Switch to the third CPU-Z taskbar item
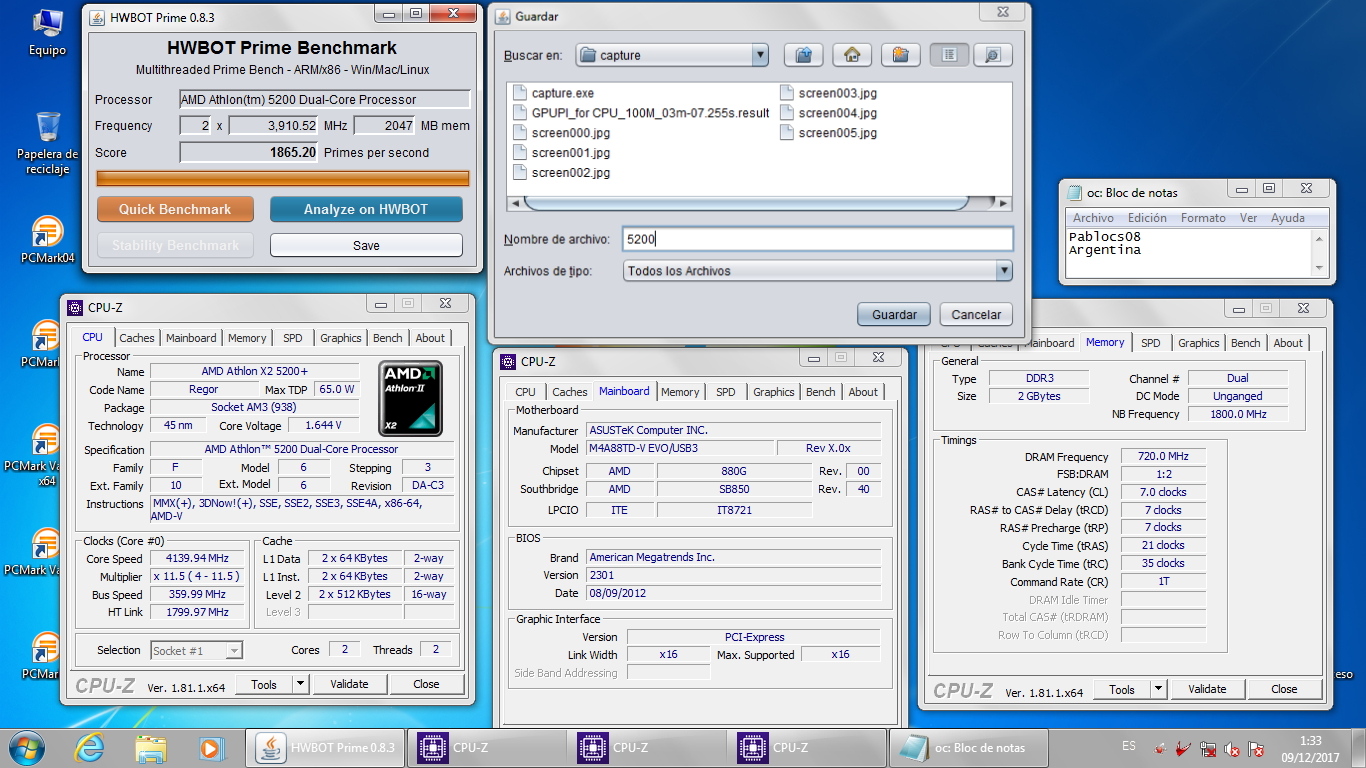1366x768 pixels. pos(806,747)
